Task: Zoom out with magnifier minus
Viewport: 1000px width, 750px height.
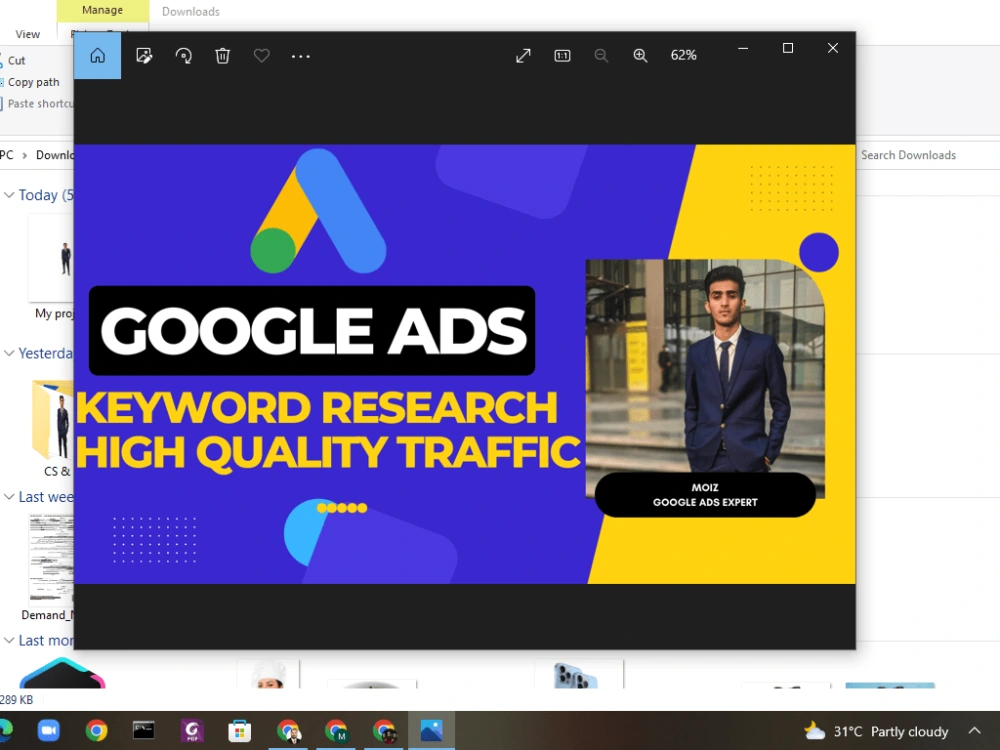Action: pyautogui.click(x=601, y=55)
